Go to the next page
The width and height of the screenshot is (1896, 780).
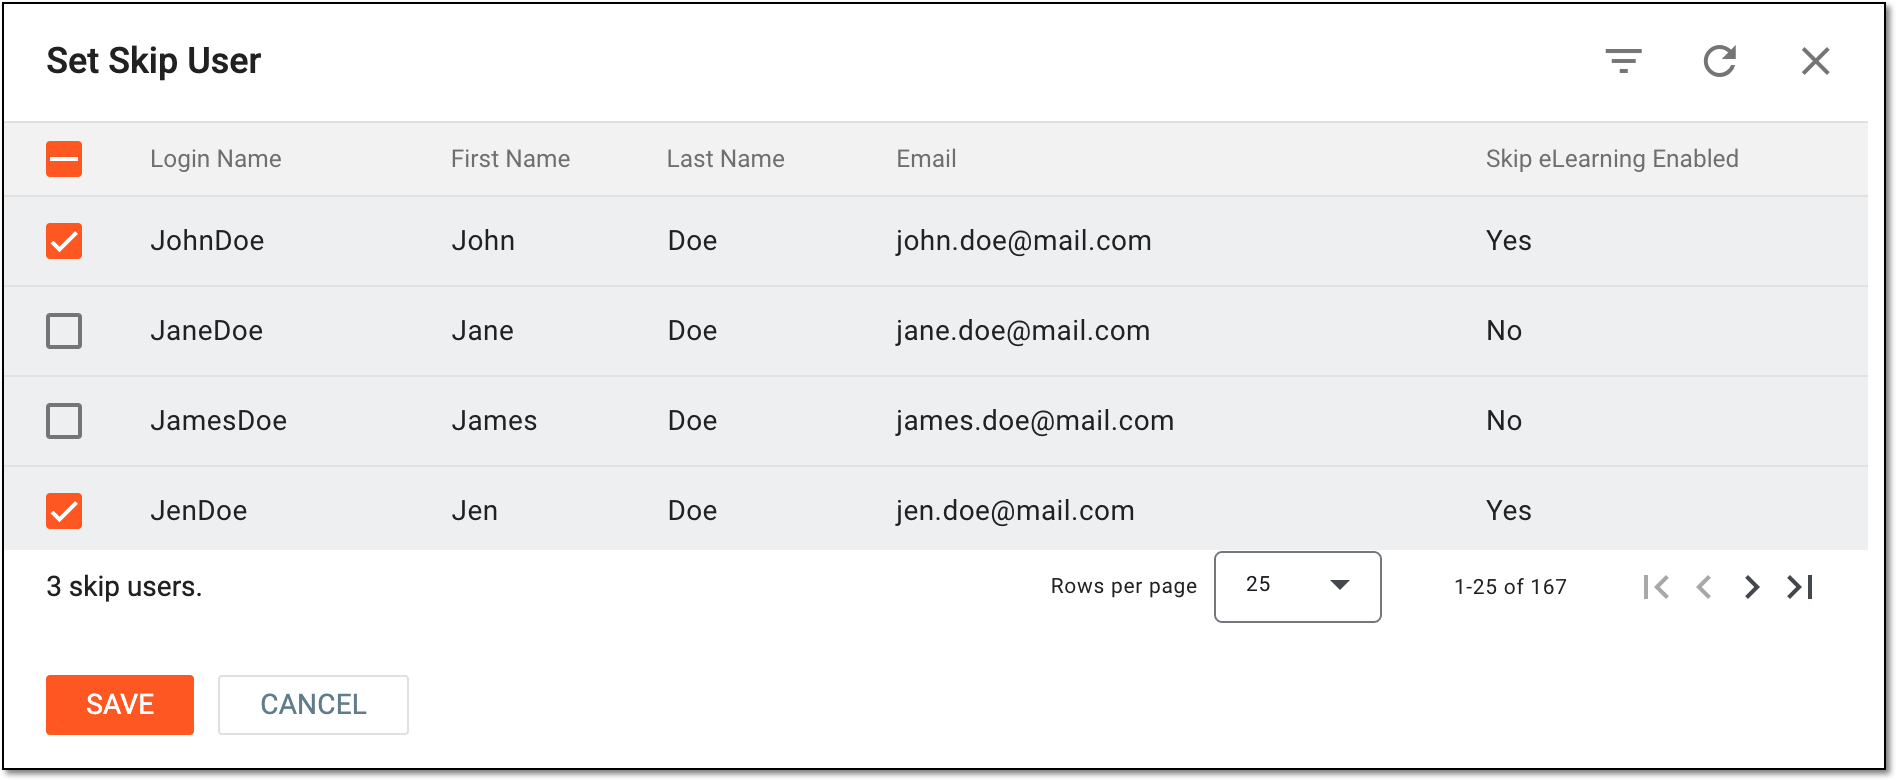(1752, 587)
